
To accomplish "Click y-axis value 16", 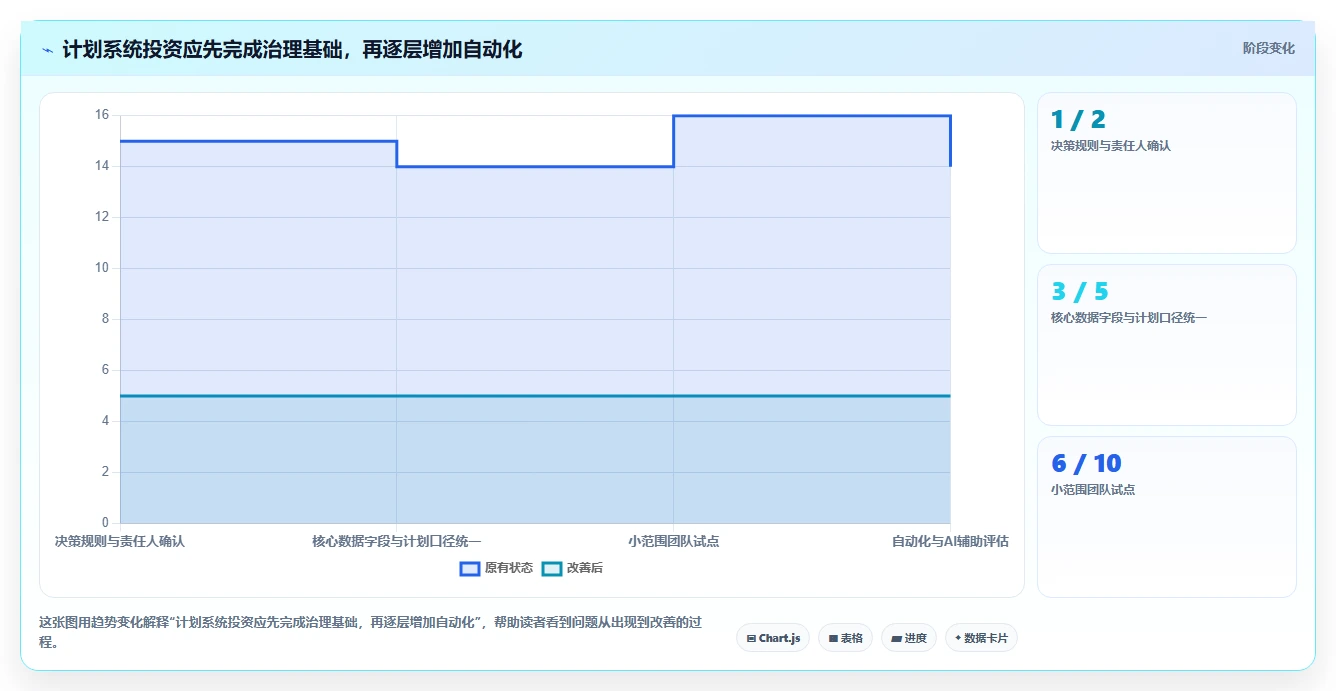I will pyautogui.click(x=101, y=115).
